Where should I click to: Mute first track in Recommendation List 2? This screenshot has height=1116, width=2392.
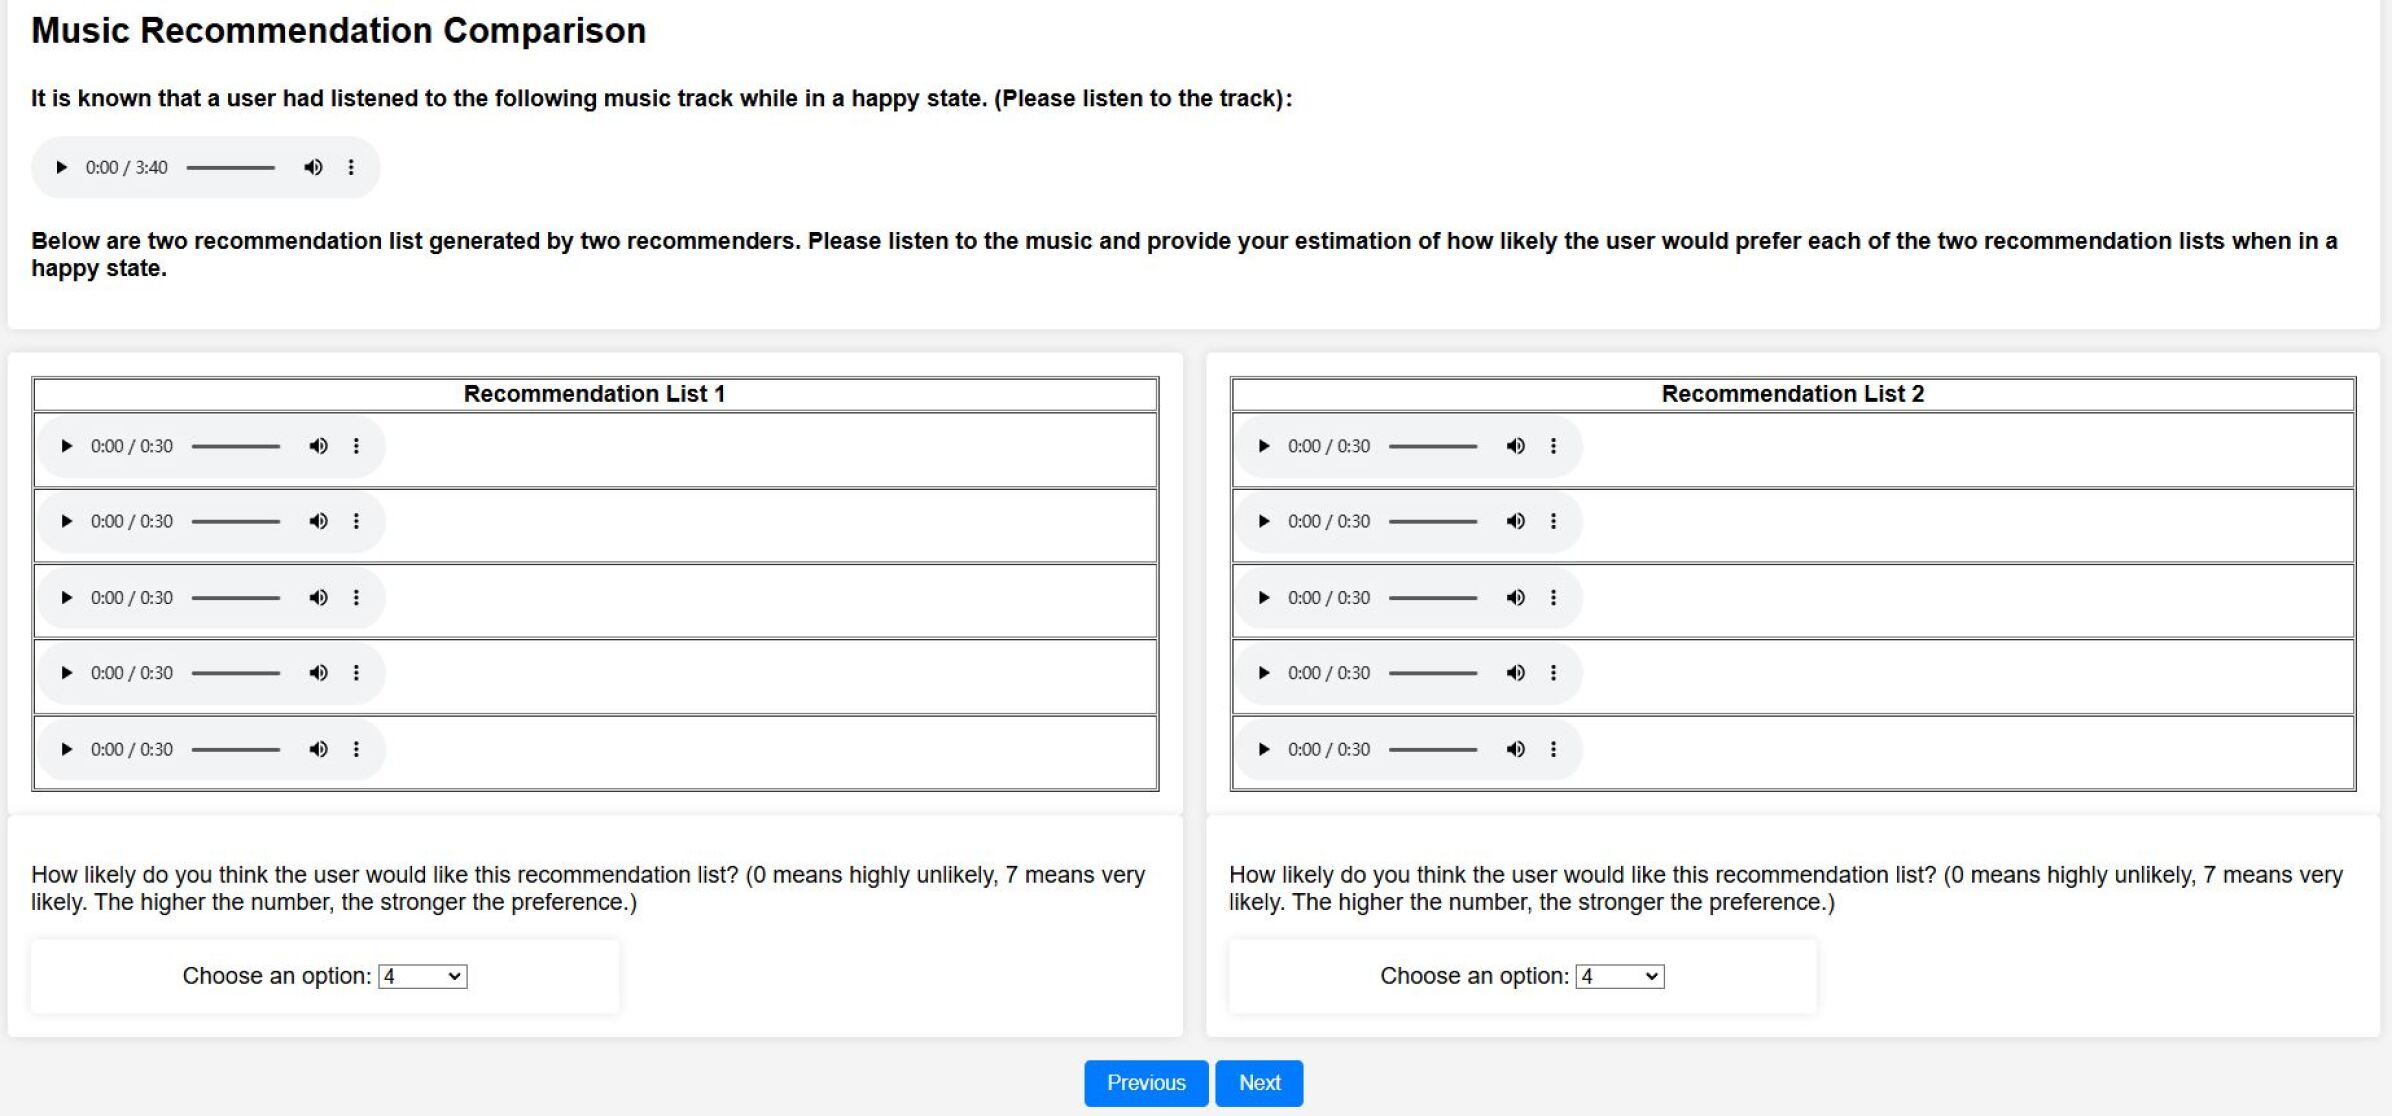click(1515, 446)
